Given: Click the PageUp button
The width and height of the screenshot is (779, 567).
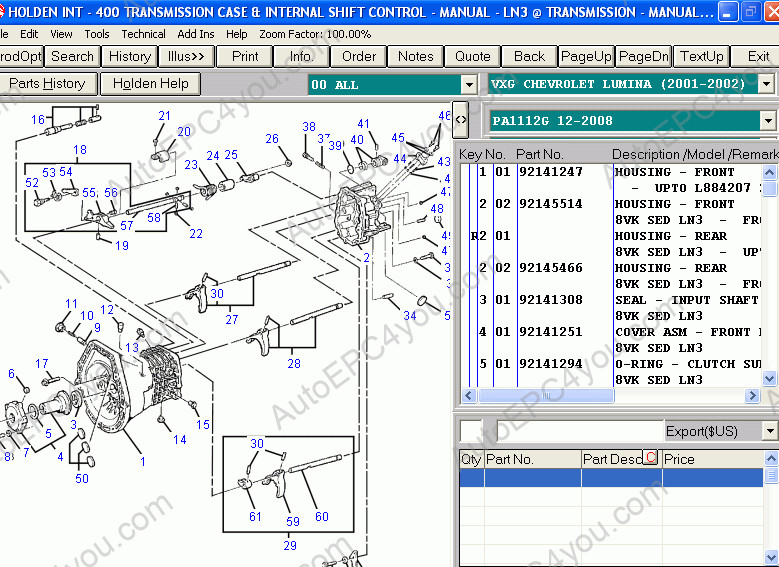Looking at the screenshot, I should [586, 56].
